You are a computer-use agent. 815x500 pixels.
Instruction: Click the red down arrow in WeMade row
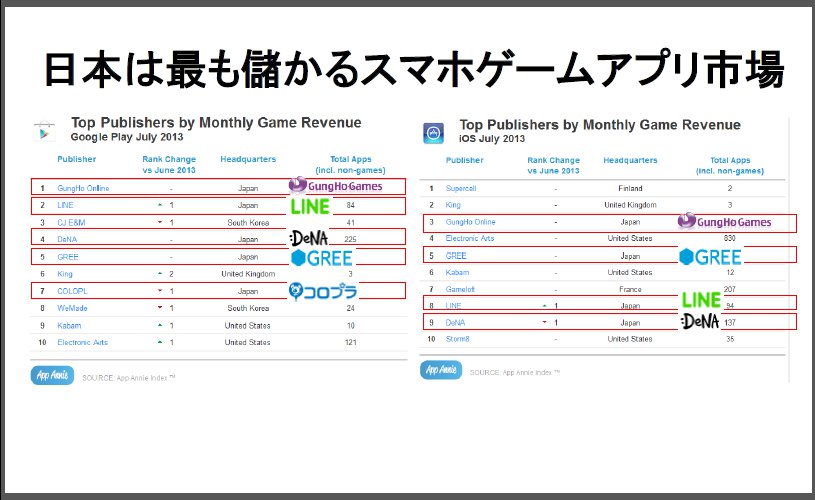point(160,308)
